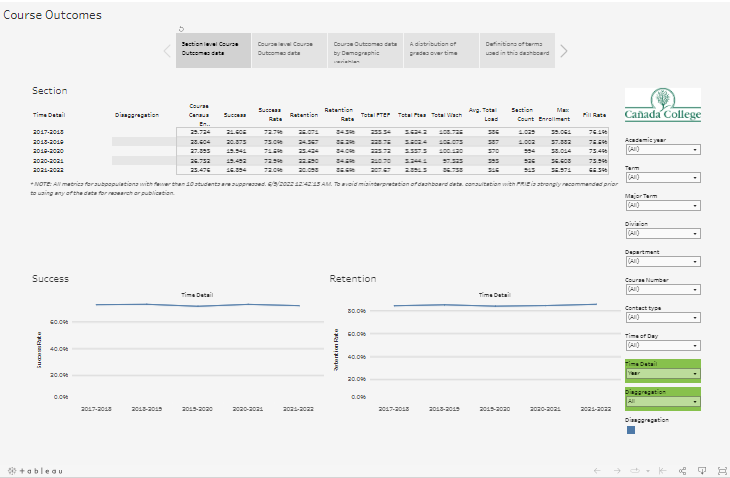The height and width of the screenshot is (478, 730).
Task: Open Course Outcomes data by Demographic variables tab
Action: pyautogui.click(x=365, y=50)
